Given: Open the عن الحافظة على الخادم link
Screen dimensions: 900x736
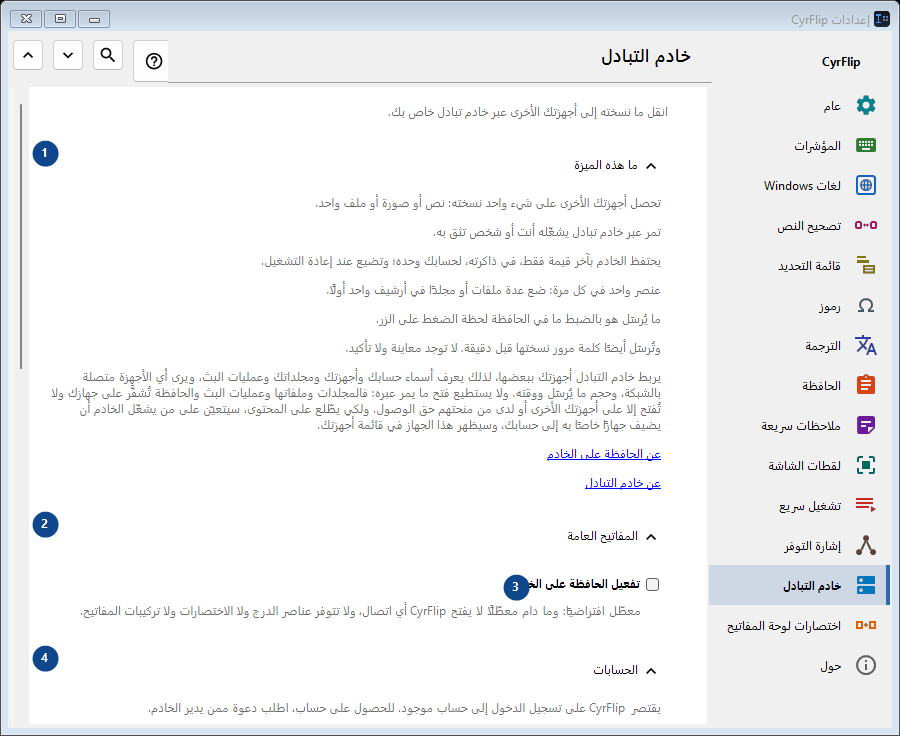Looking at the screenshot, I should pyautogui.click(x=604, y=454).
